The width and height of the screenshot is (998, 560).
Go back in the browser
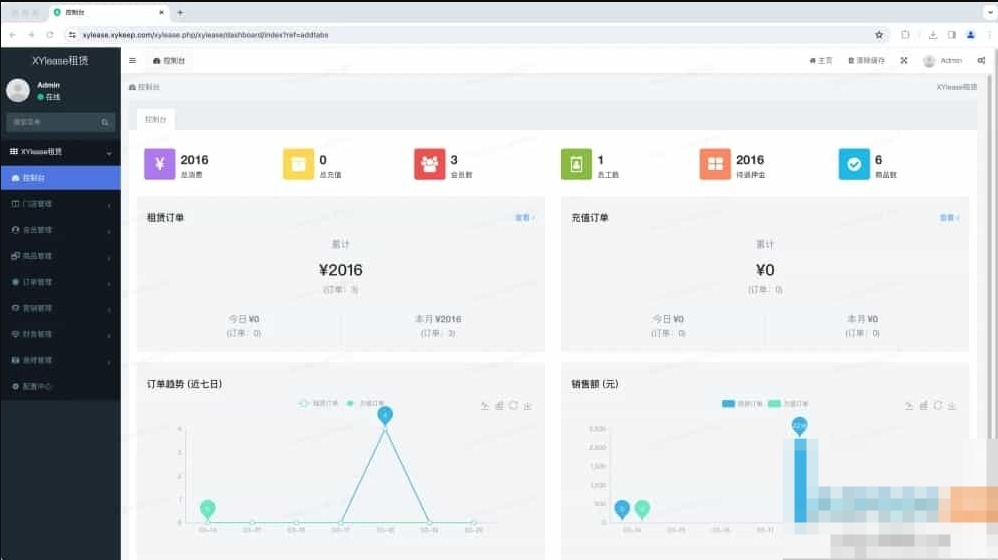[x=13, y=35]
